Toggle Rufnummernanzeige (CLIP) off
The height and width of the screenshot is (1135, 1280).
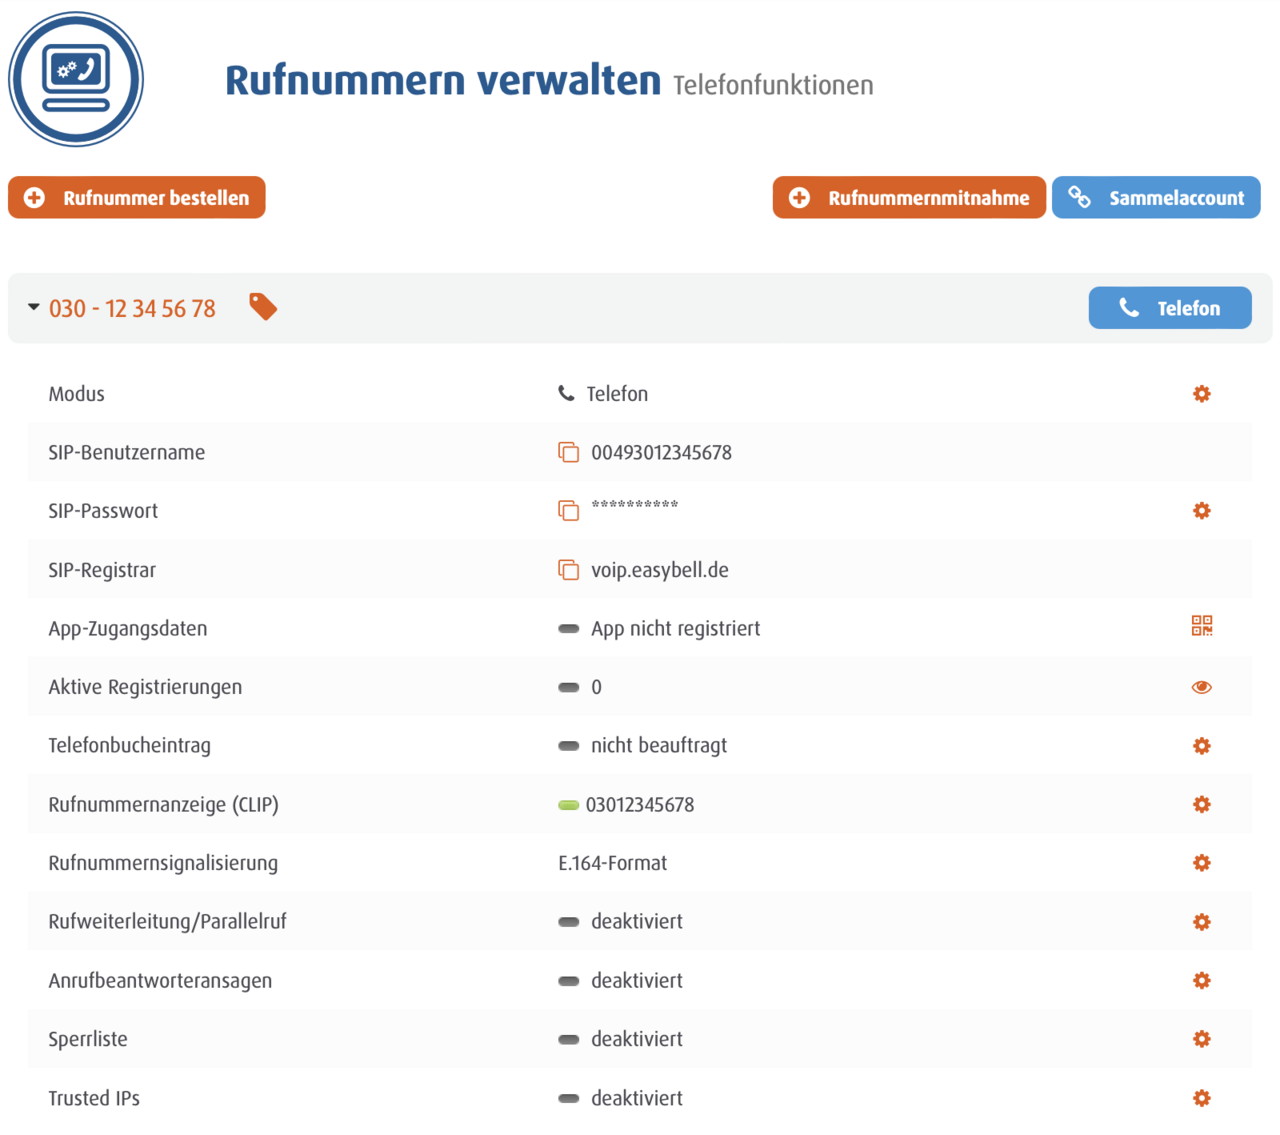coord(568,803)
